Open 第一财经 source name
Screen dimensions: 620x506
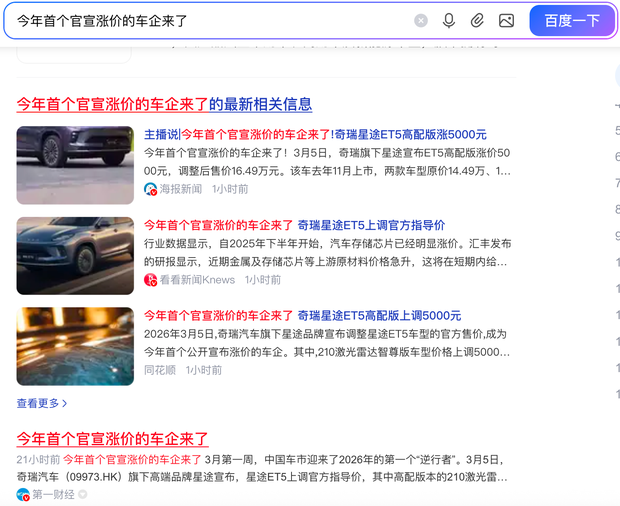pyautogui.click(x=53, y=495)
